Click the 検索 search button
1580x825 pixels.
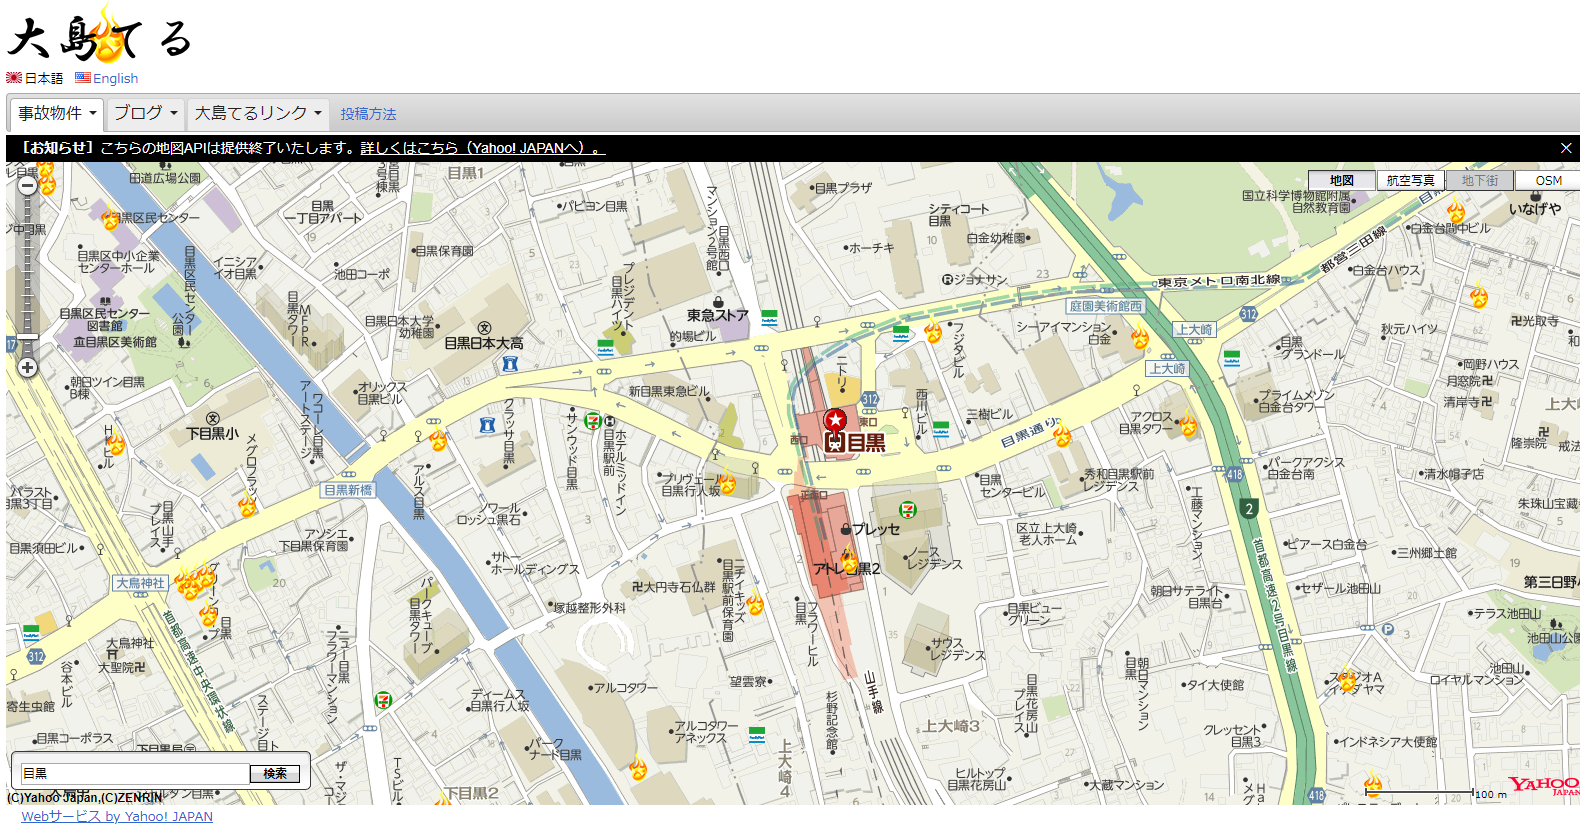pyautogui.click(x=275, y=773)
